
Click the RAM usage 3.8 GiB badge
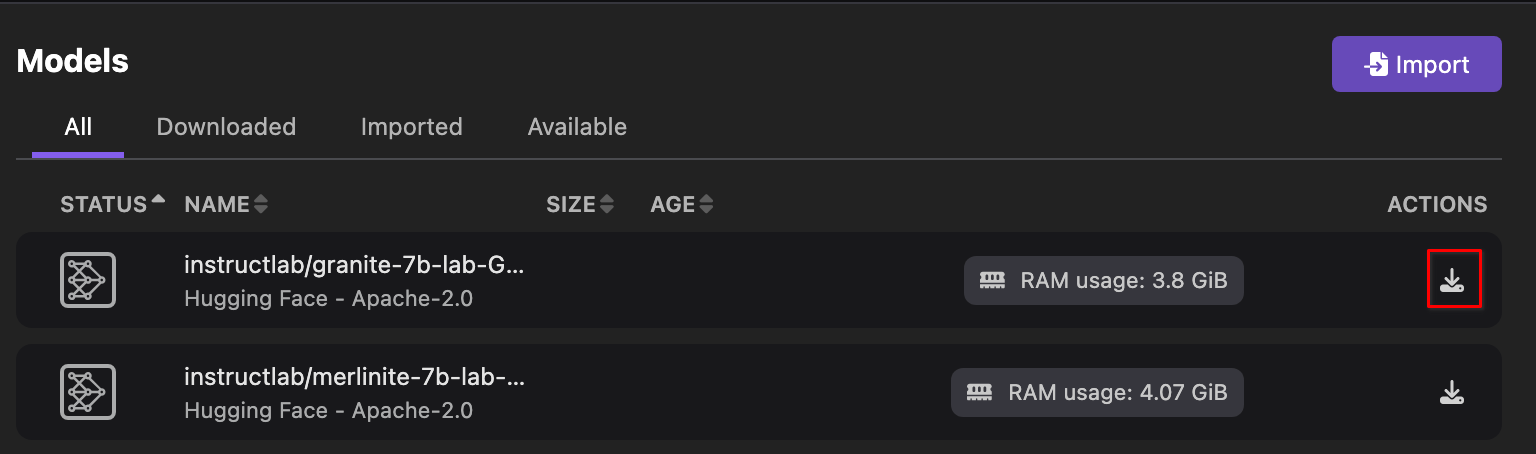(1104, 281)
